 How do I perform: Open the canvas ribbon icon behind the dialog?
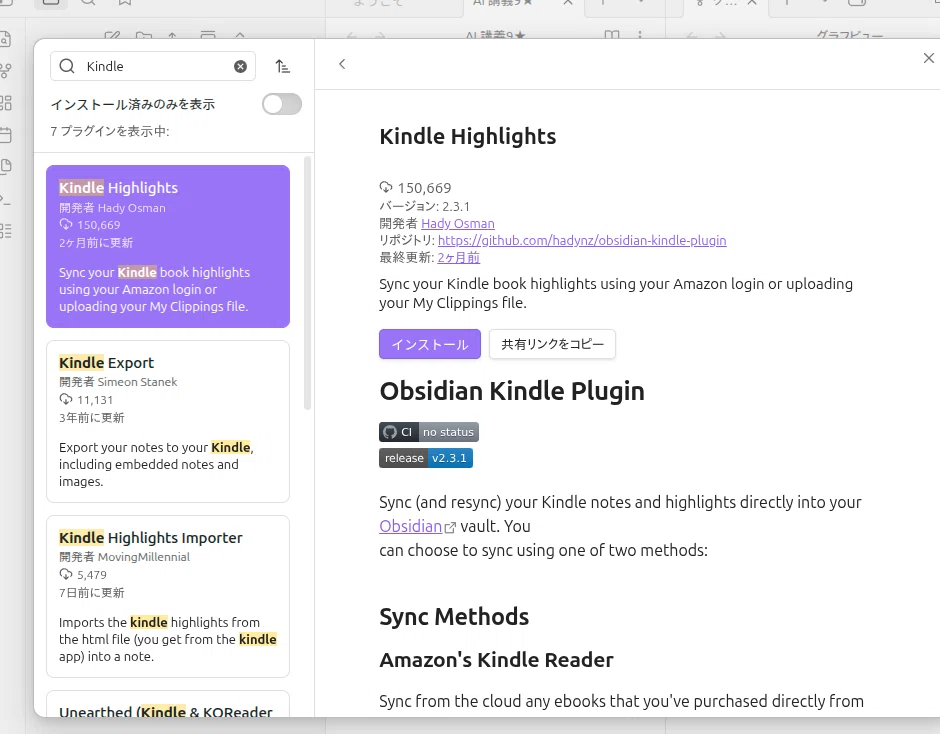pyautogui.click(x=5, y=103)
